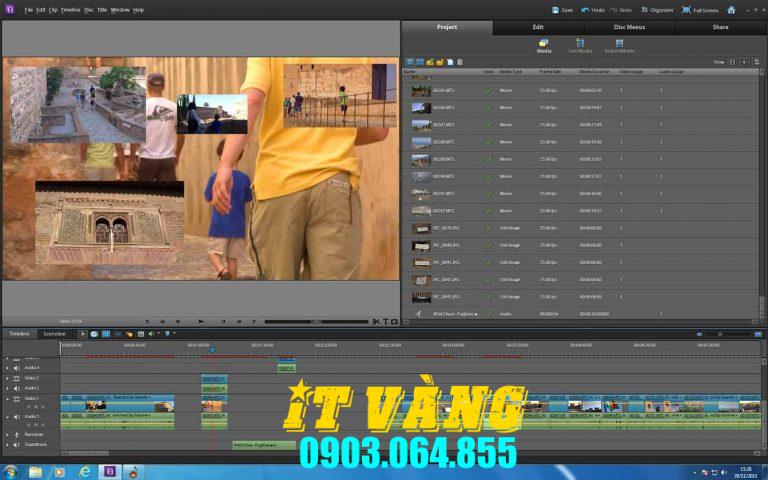Expand the Audio 3 track

[x=7, y=368]
